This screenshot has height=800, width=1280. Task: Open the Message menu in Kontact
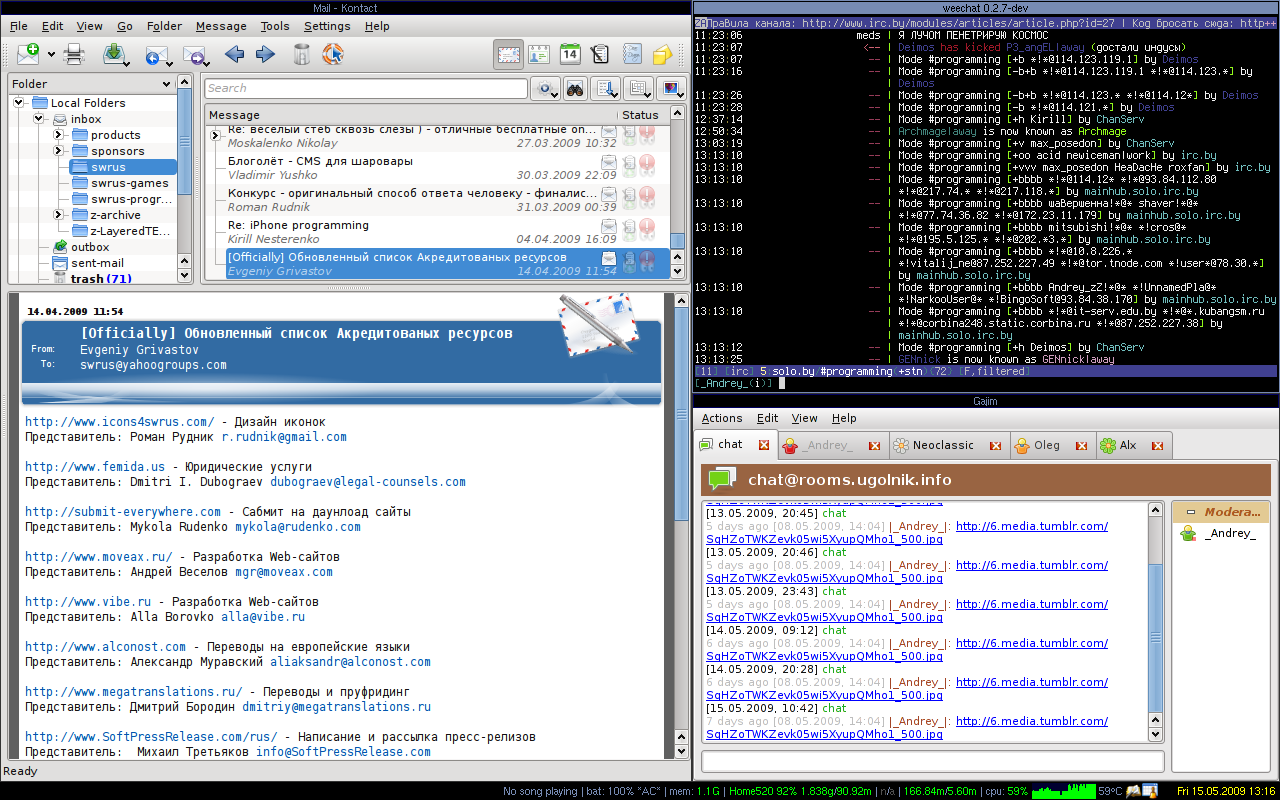tap(221, 26)
